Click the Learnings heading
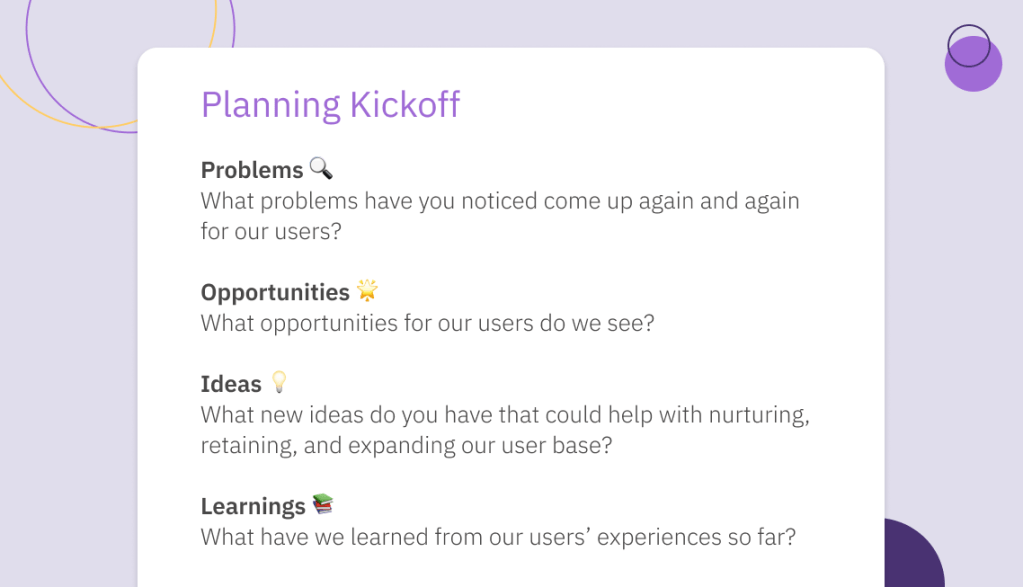This screenshot has height=587, width=1023. click(x=253, y=506)
